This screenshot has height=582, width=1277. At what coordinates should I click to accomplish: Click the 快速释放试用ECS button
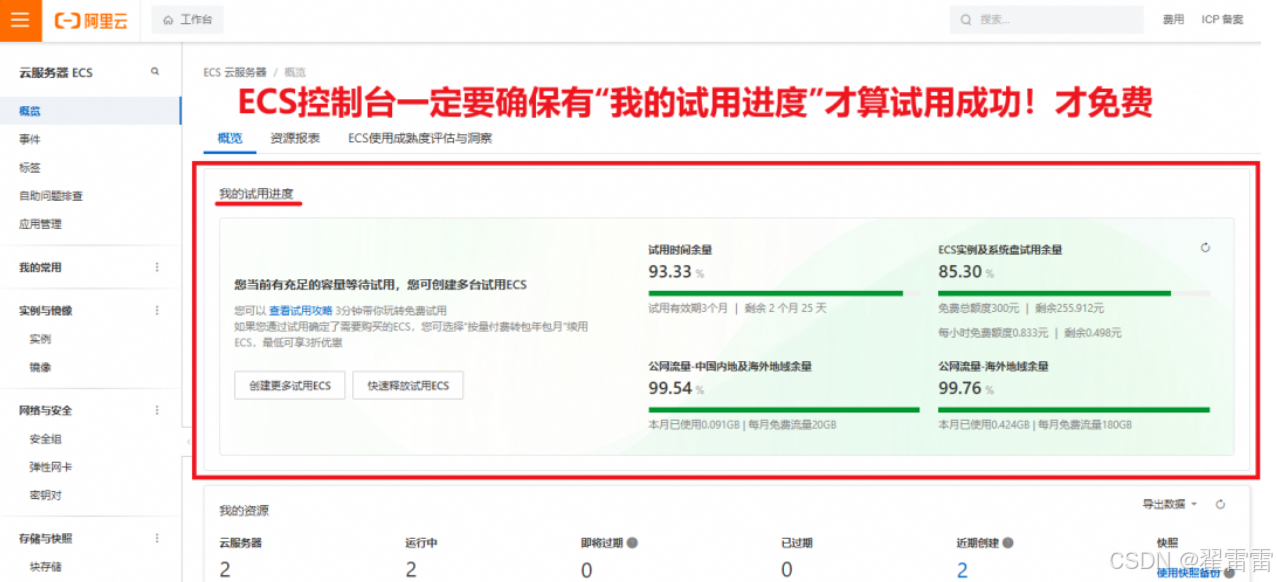[x=408, y=386]
